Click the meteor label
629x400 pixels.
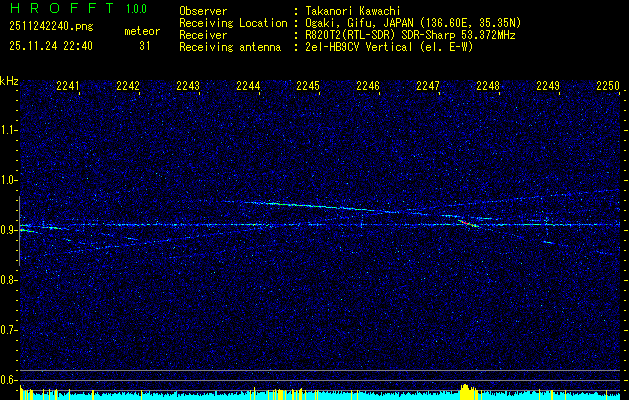point(142,31)
